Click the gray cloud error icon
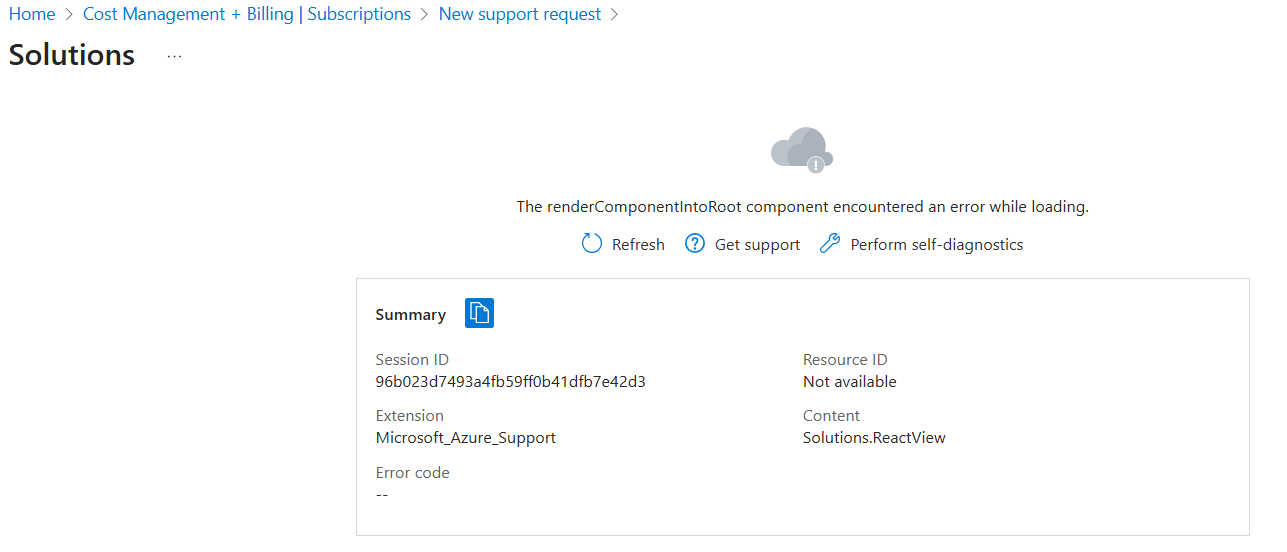 (x=802, y=150)
